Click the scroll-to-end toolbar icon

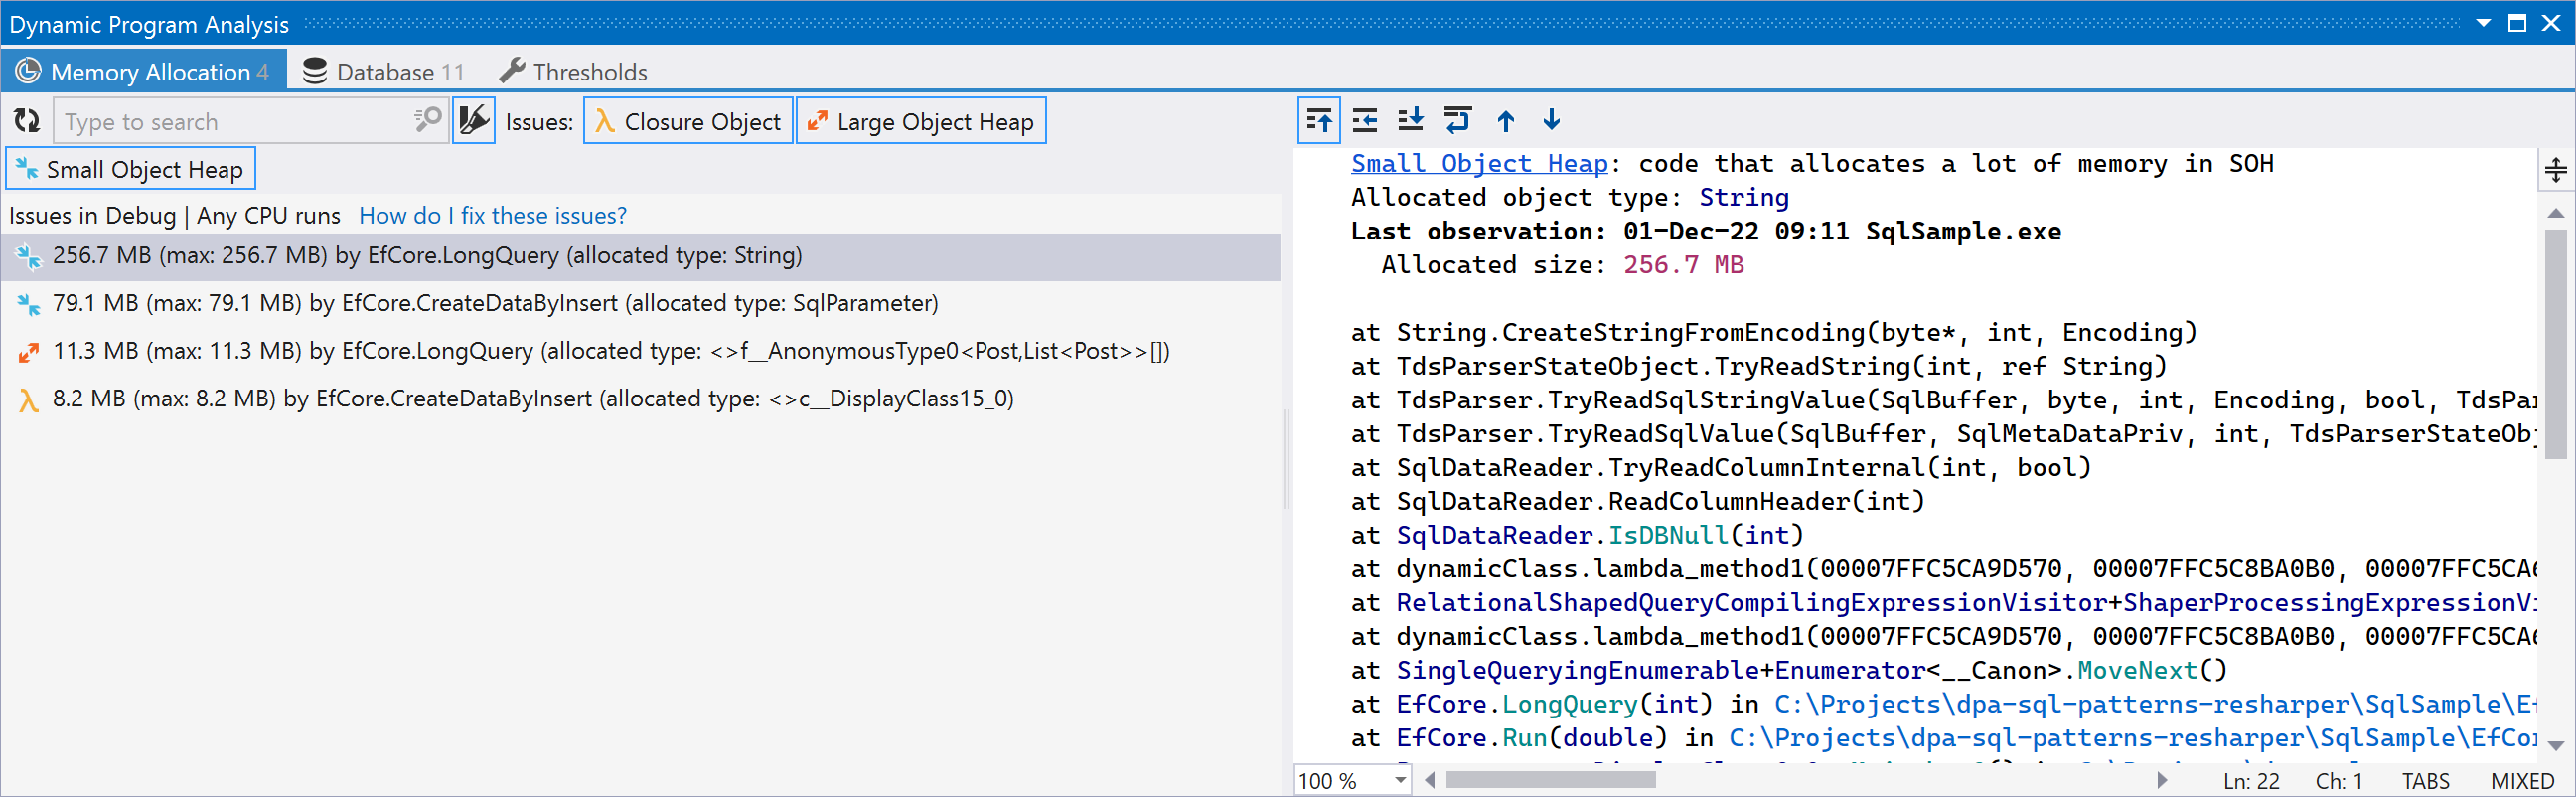coord(1411,121)
